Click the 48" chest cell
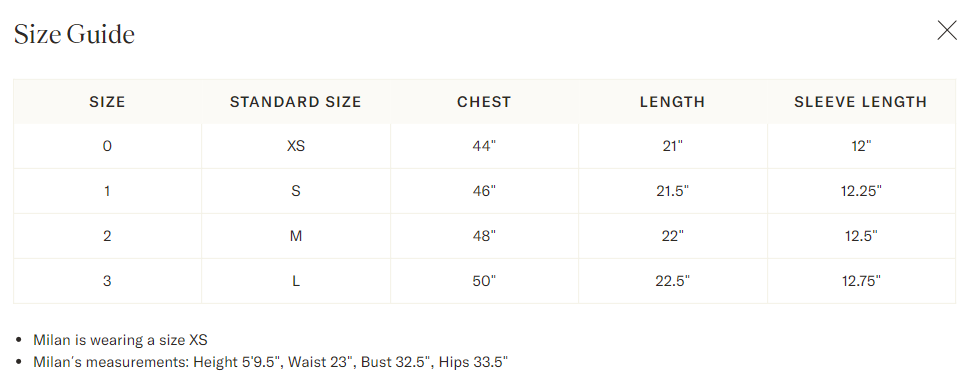 pos(484,236)
